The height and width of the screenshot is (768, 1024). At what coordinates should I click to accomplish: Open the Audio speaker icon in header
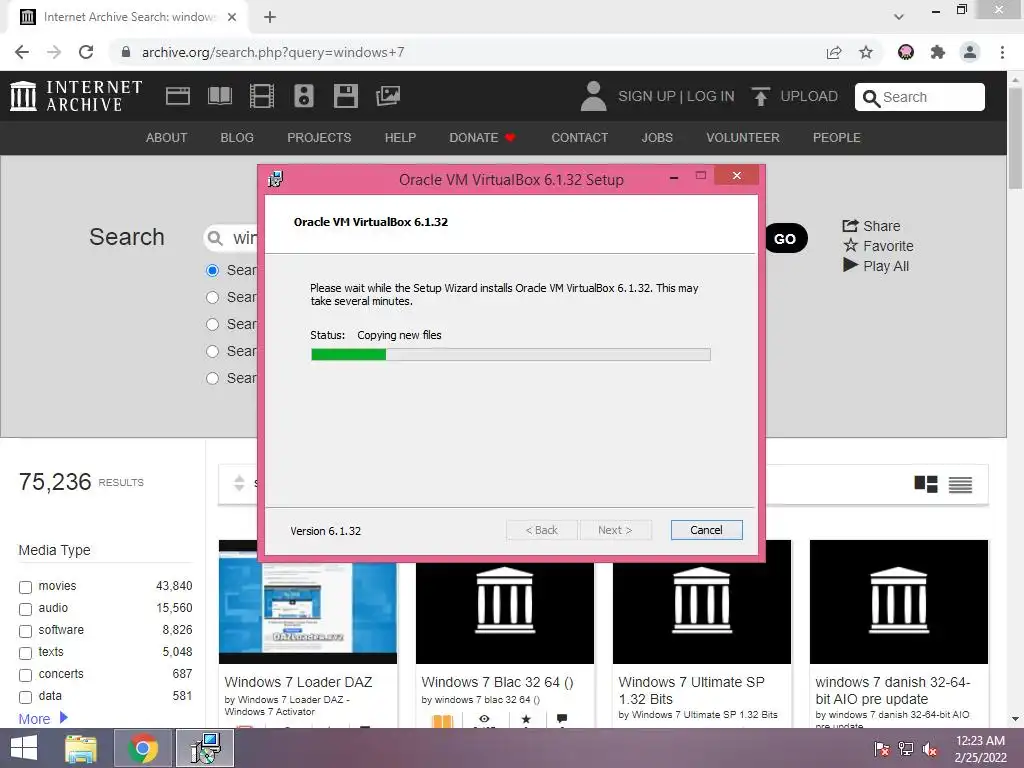click(x=304, y=96)
